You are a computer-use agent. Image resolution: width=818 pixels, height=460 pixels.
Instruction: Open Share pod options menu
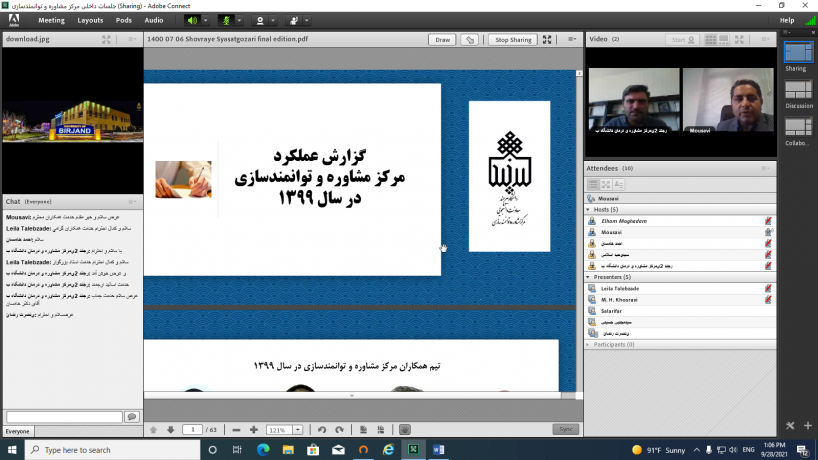[572, 39]
